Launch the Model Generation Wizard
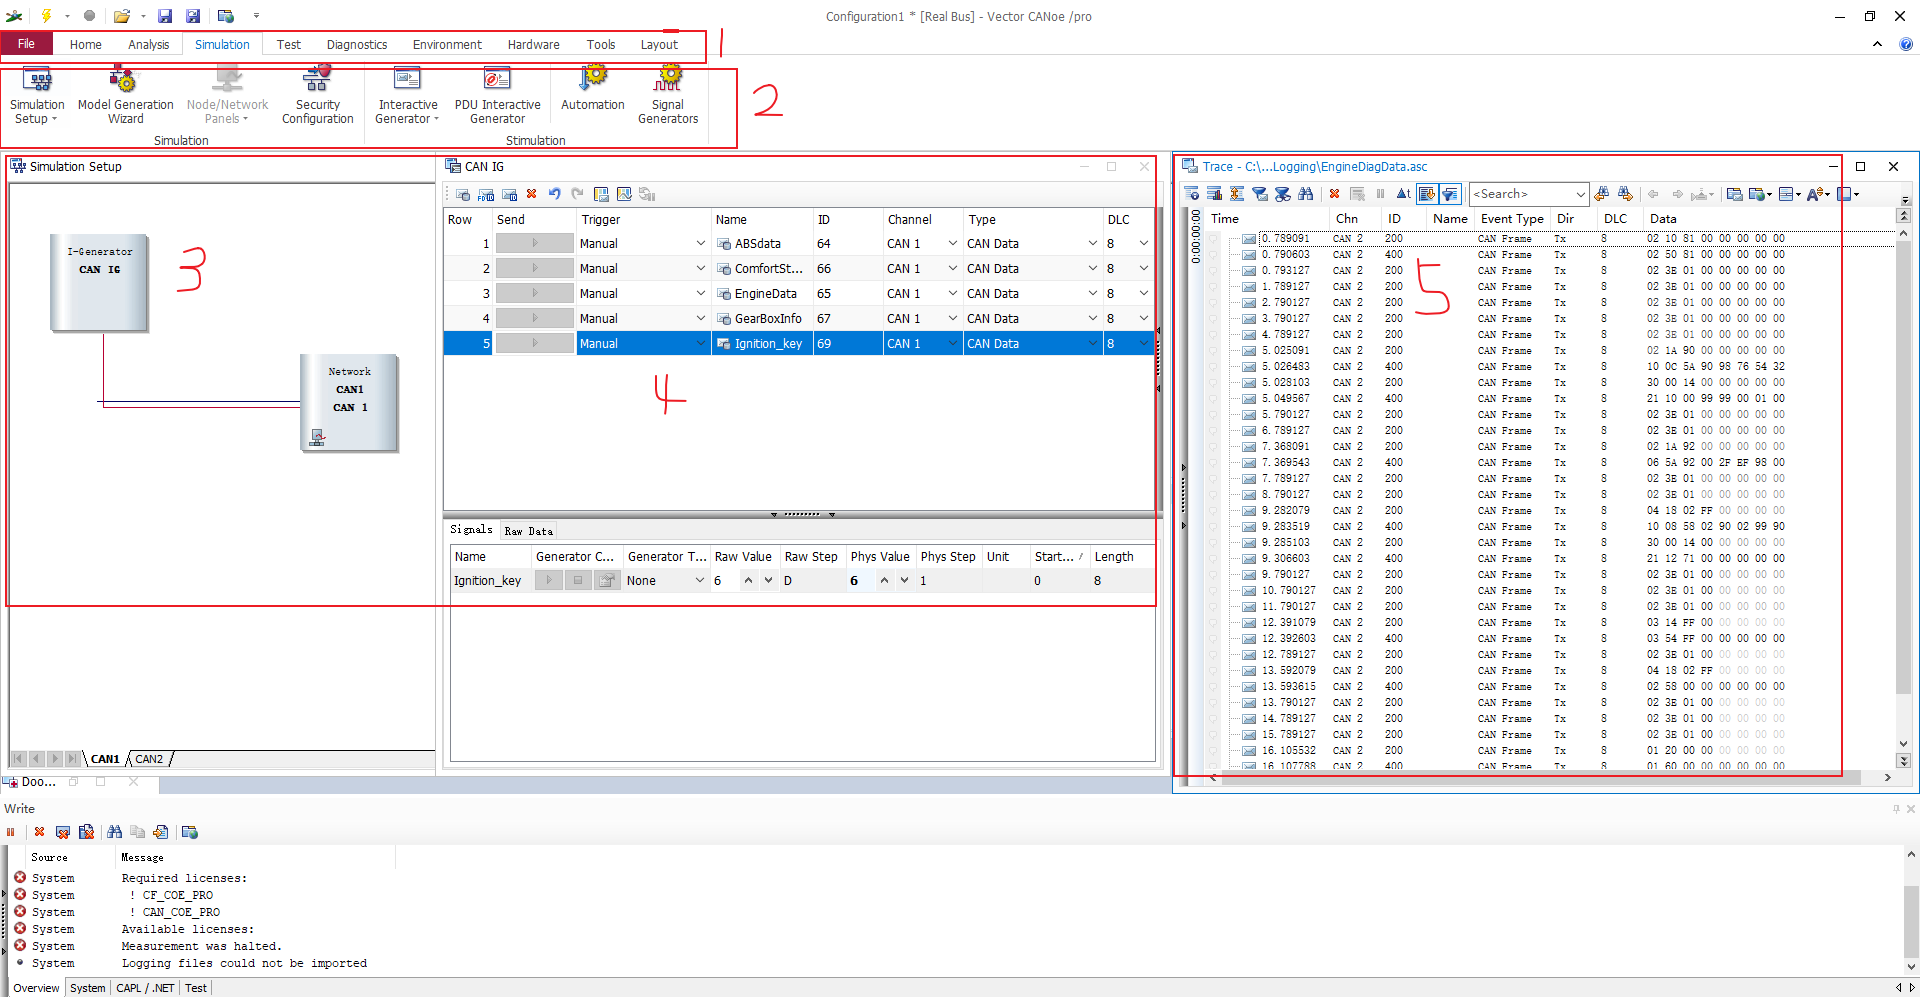Image resolution: width=1920 pixels, height=997 pixels. point(124,95)
